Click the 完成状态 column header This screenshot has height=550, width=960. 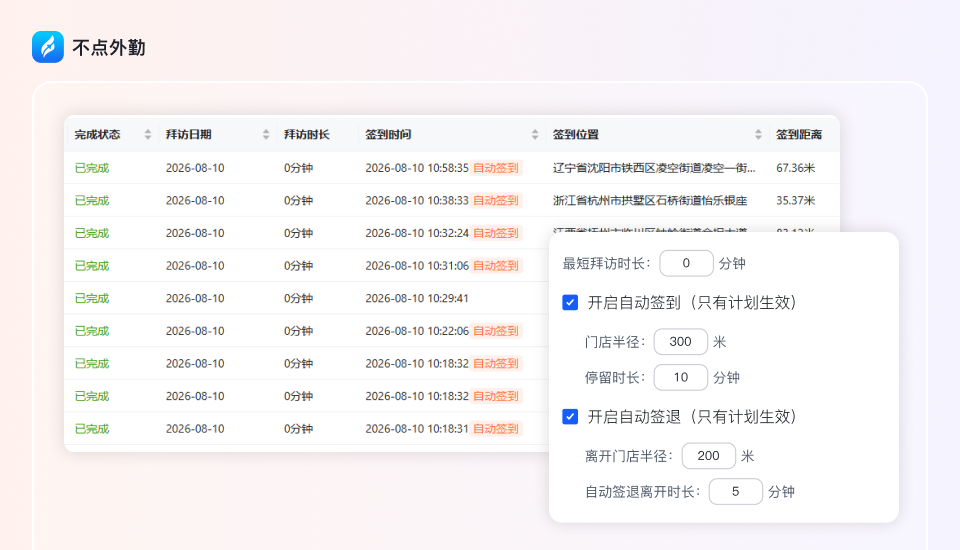(x=97, y=134)
